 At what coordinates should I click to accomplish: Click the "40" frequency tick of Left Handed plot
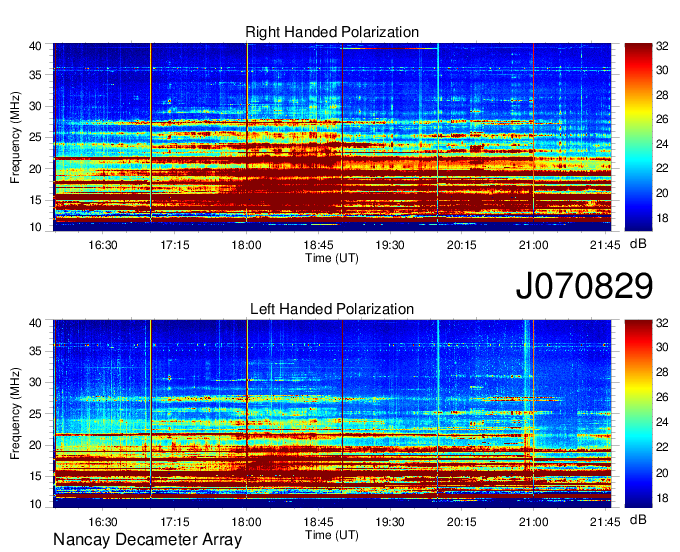coord(35,323)
